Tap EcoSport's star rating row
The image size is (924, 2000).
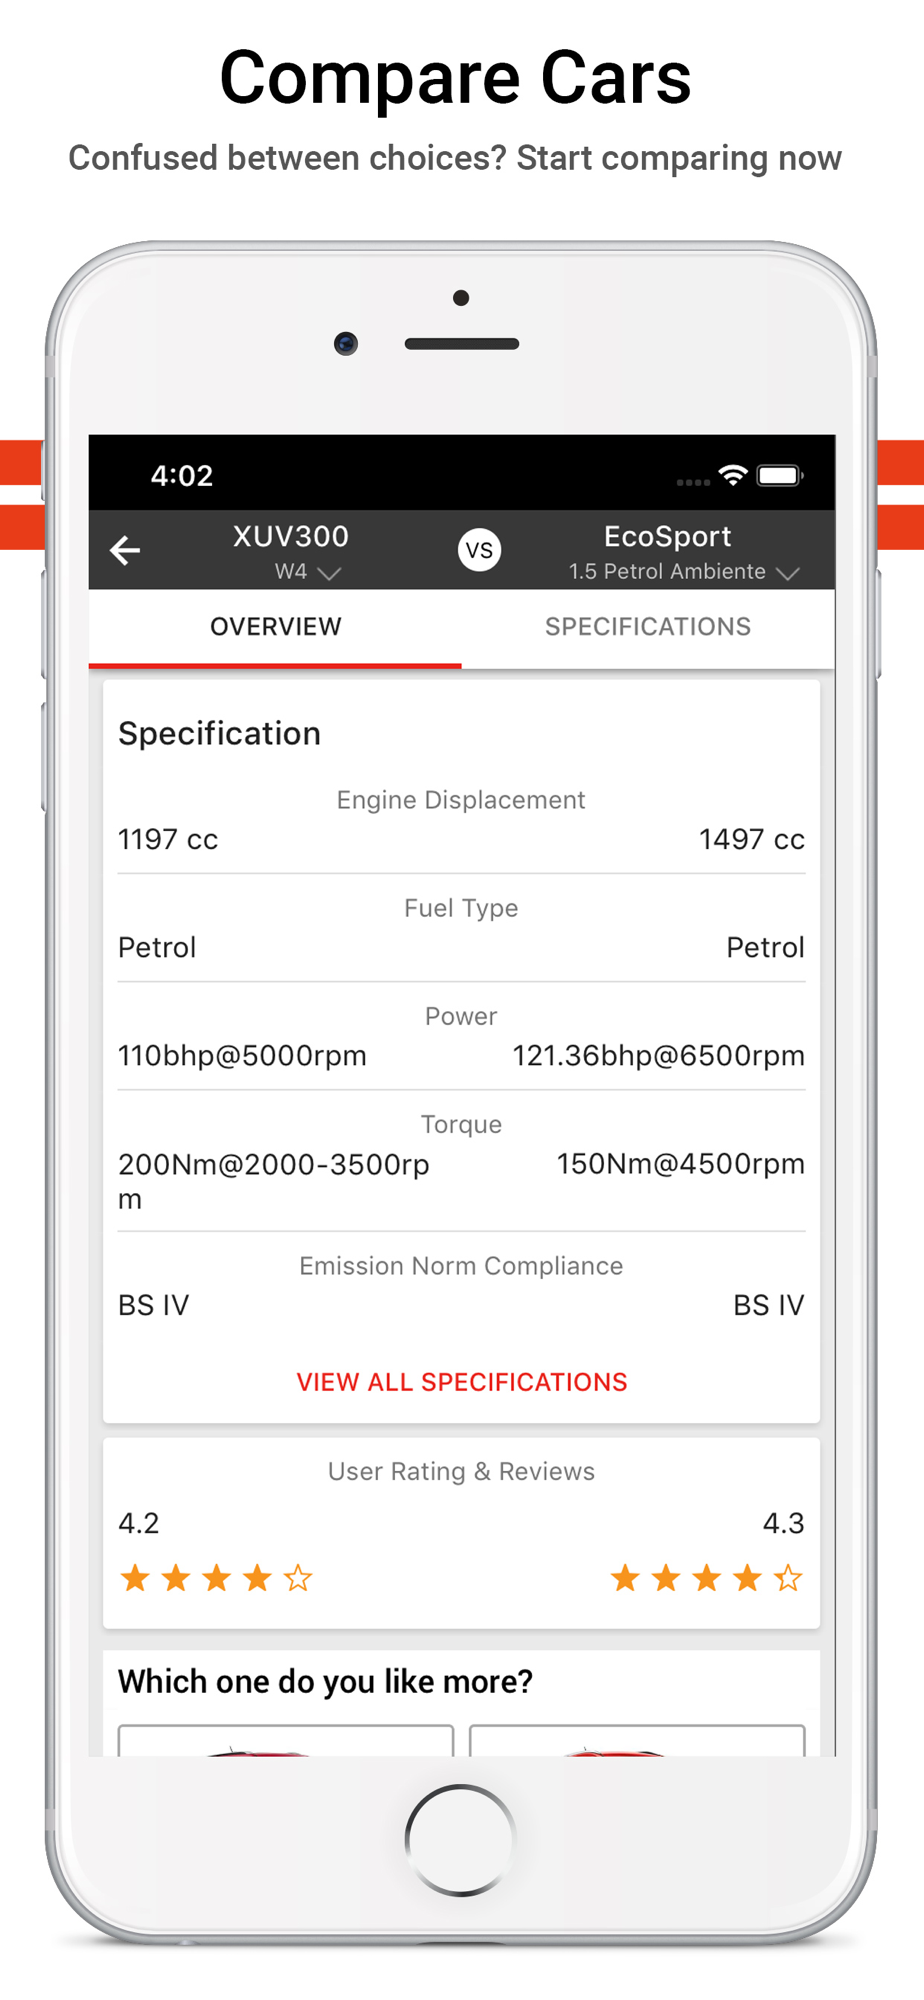(x=706, y=1579)
